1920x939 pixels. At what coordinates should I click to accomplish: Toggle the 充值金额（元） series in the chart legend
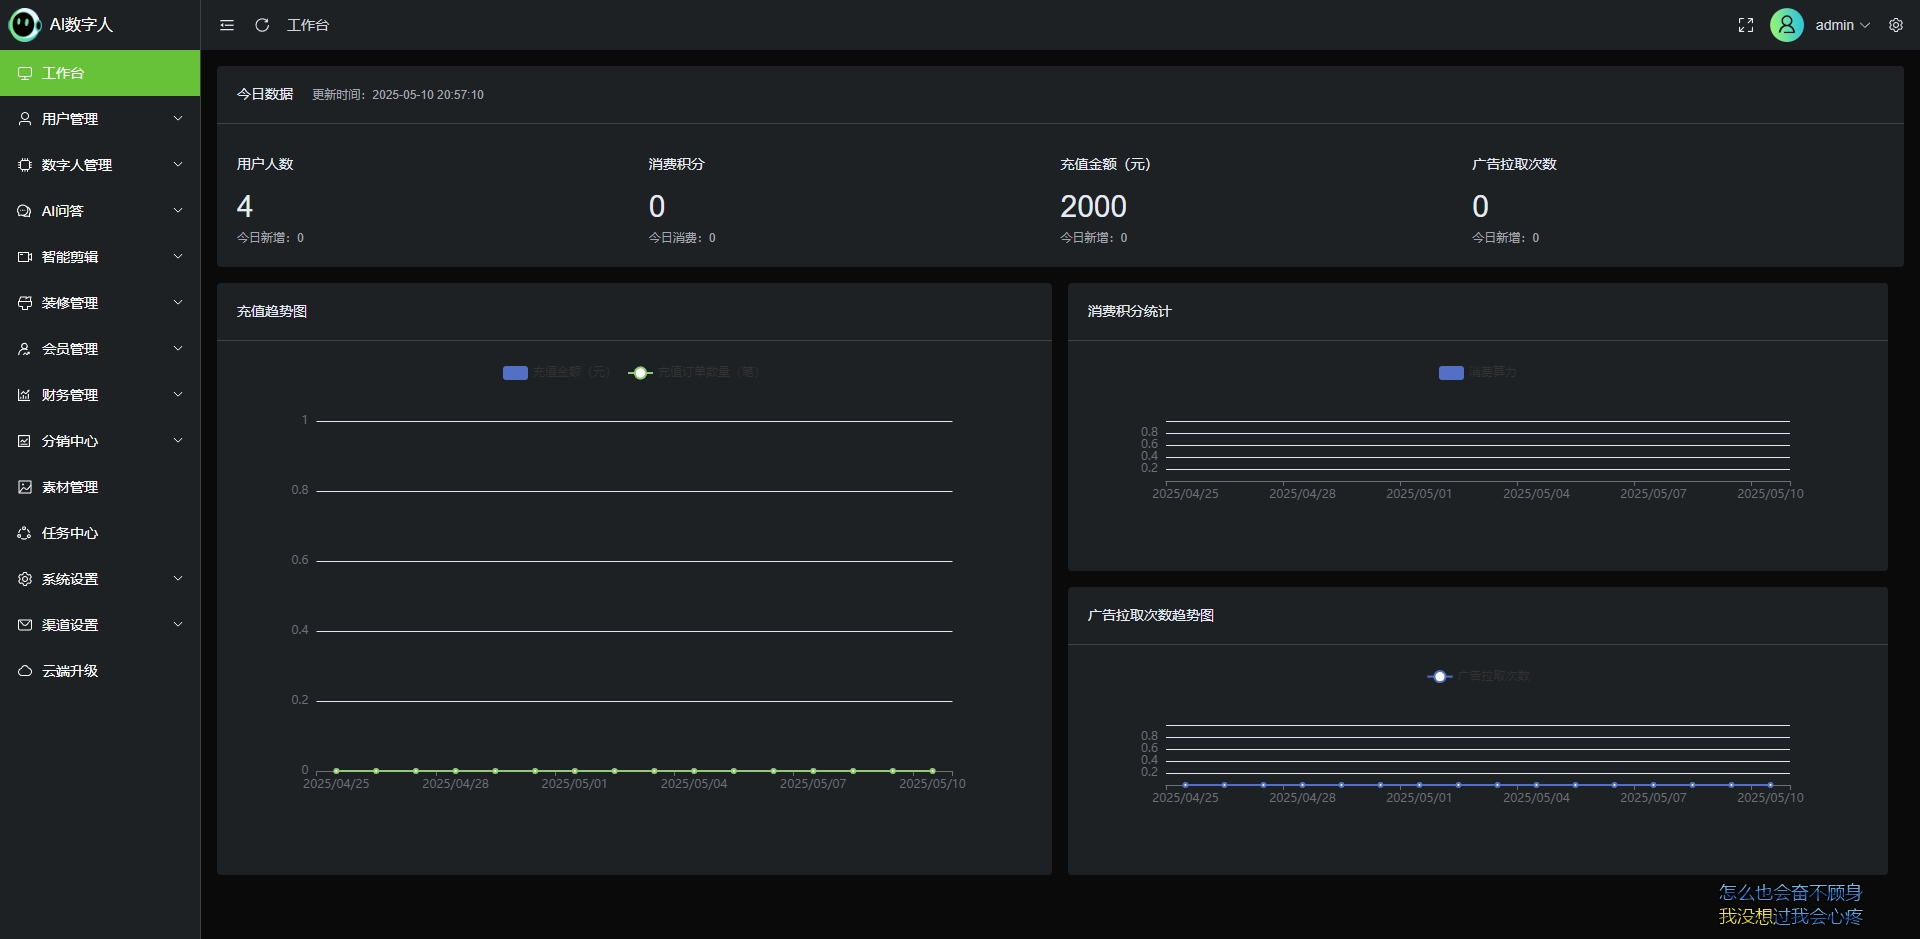[556, 372]
